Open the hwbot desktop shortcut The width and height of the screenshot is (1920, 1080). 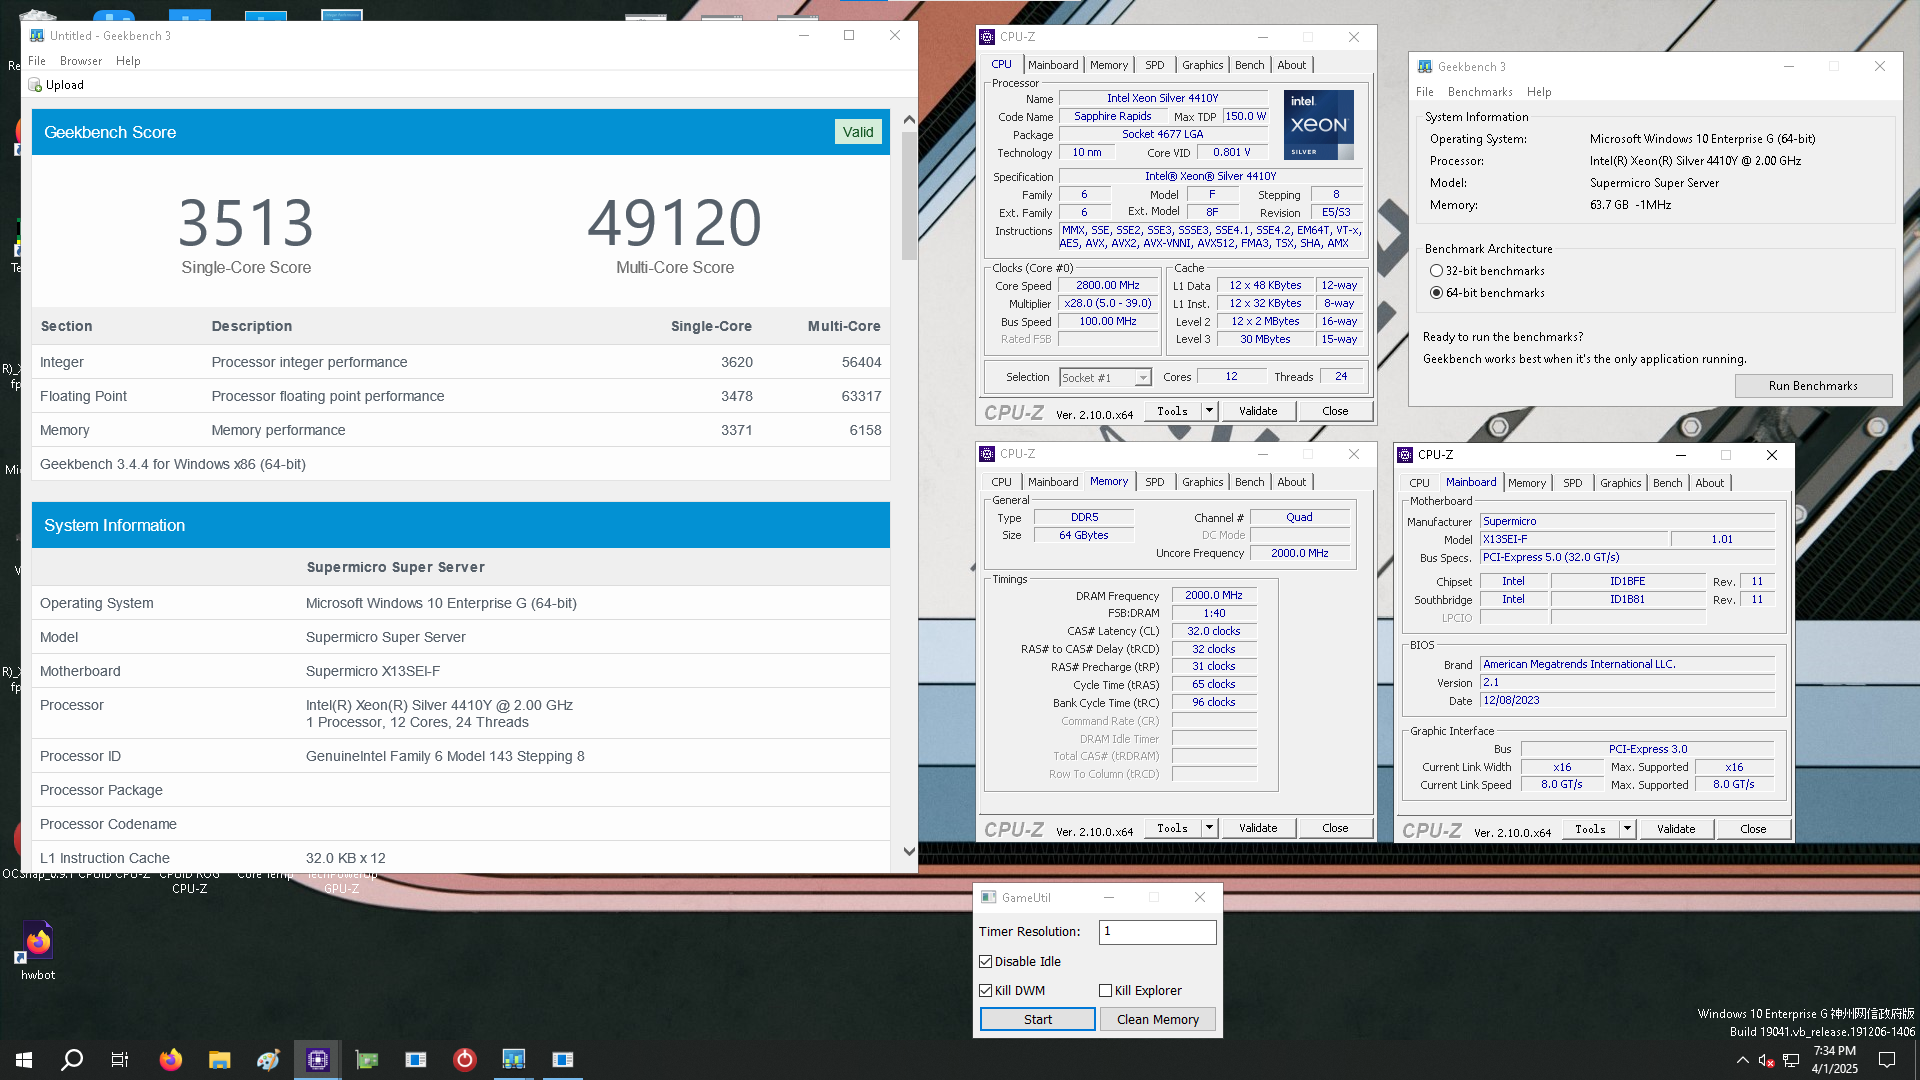pyautogui.click(x=38, y=951)
